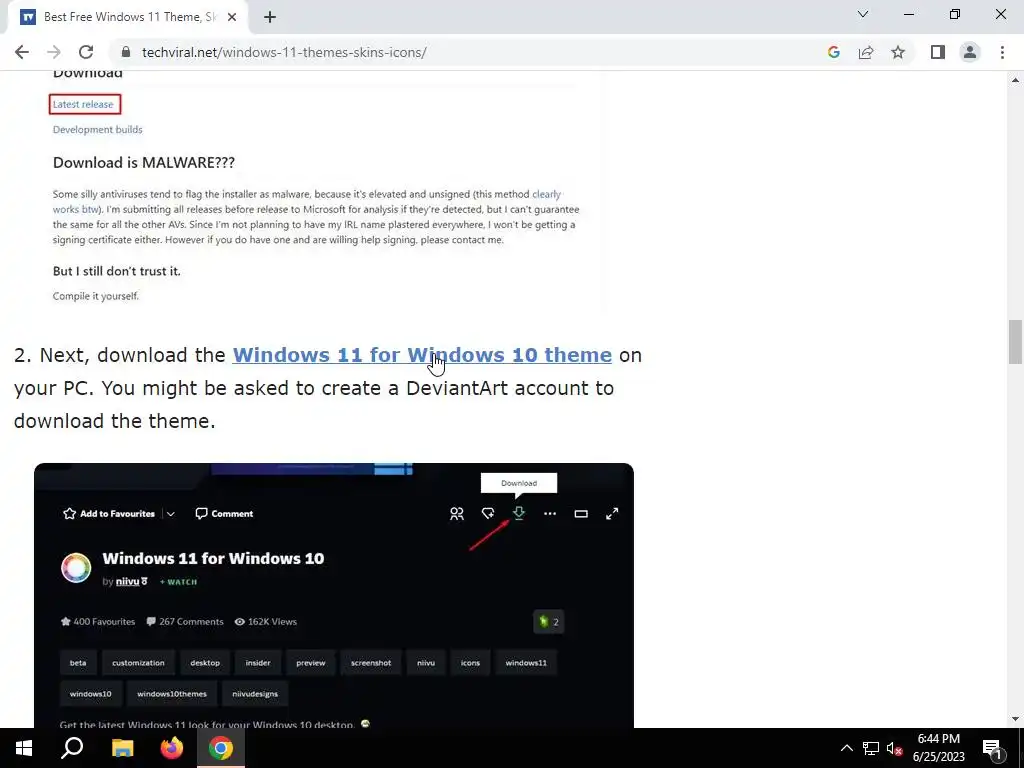Reload the current page

(86, 52)
